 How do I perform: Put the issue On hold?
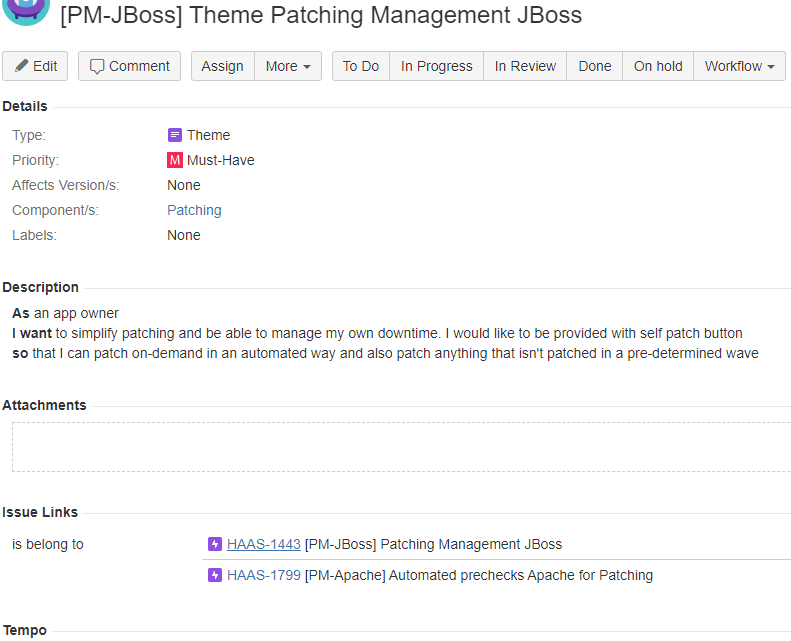click(658, 66)
